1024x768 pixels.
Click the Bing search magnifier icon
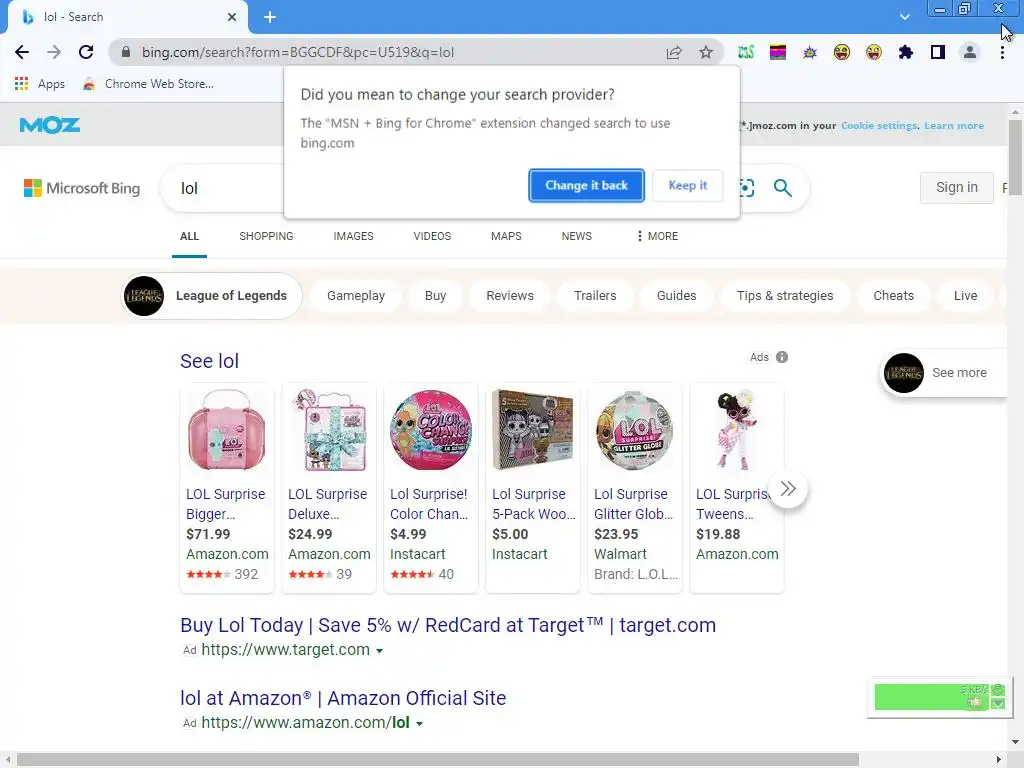pos(782,188)
